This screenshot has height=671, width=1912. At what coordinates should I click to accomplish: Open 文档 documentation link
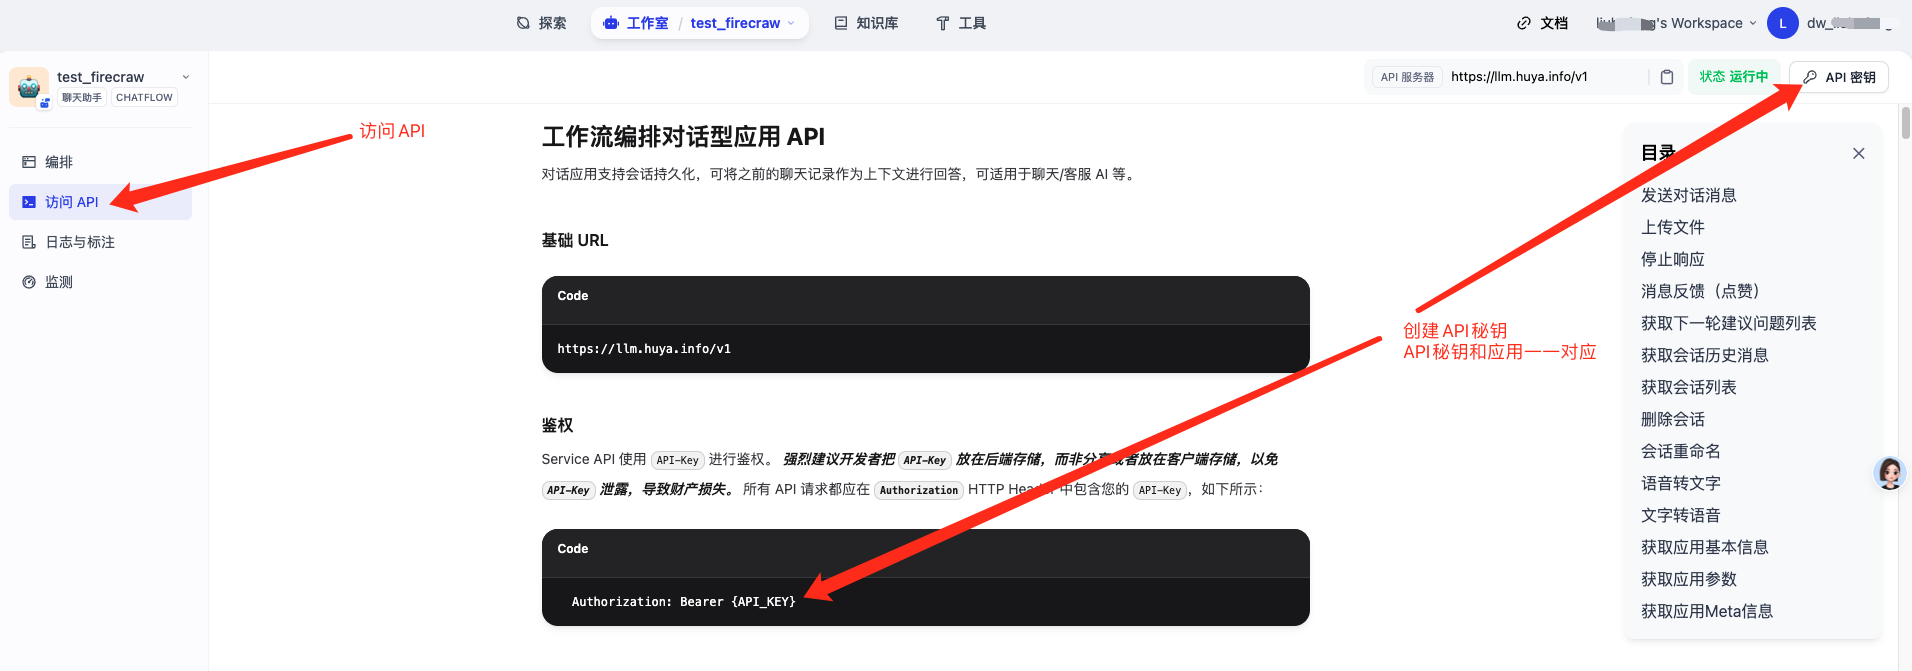1542,23
